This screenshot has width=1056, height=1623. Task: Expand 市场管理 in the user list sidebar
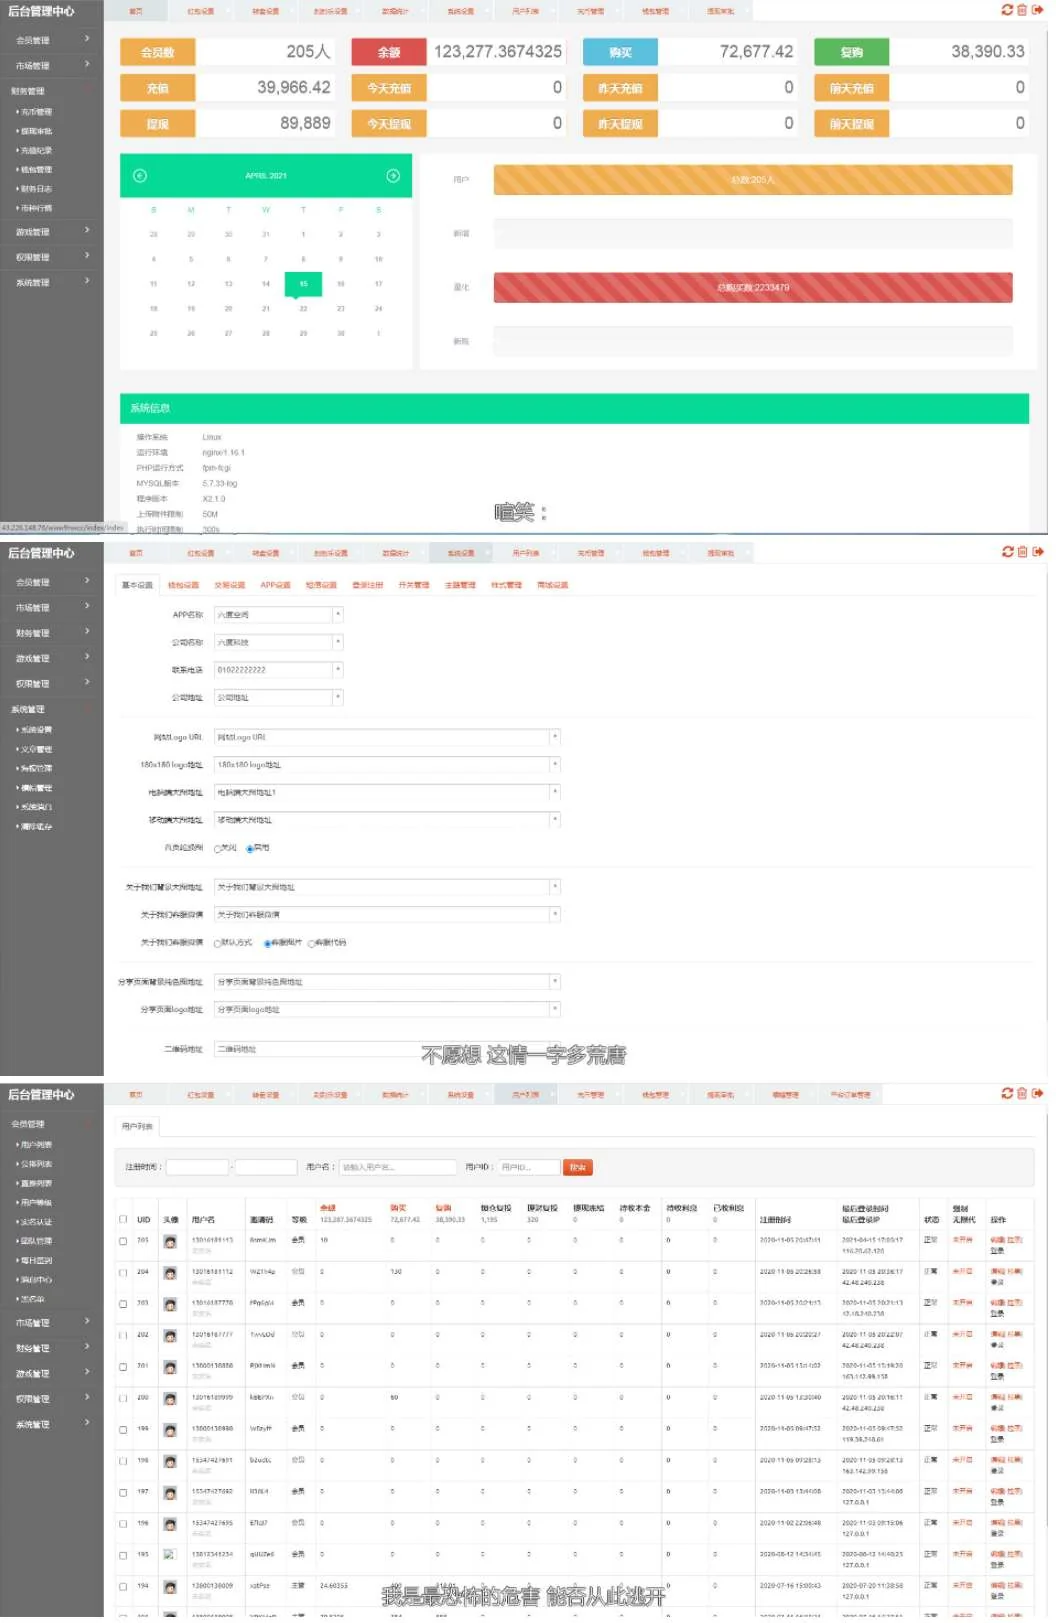coord(50,1323)
